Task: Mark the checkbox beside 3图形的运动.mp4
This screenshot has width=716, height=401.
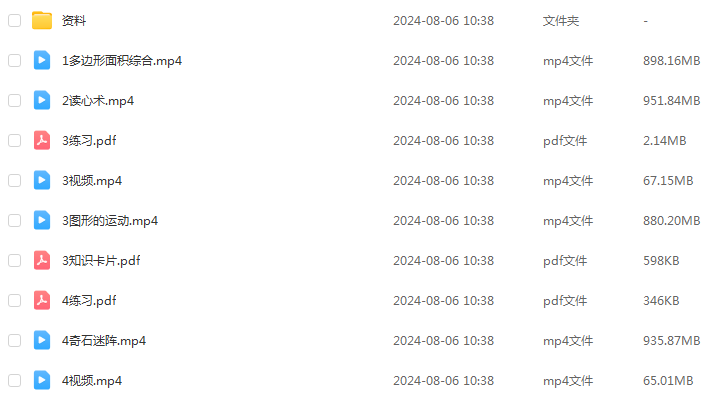Action: (15, 221)
